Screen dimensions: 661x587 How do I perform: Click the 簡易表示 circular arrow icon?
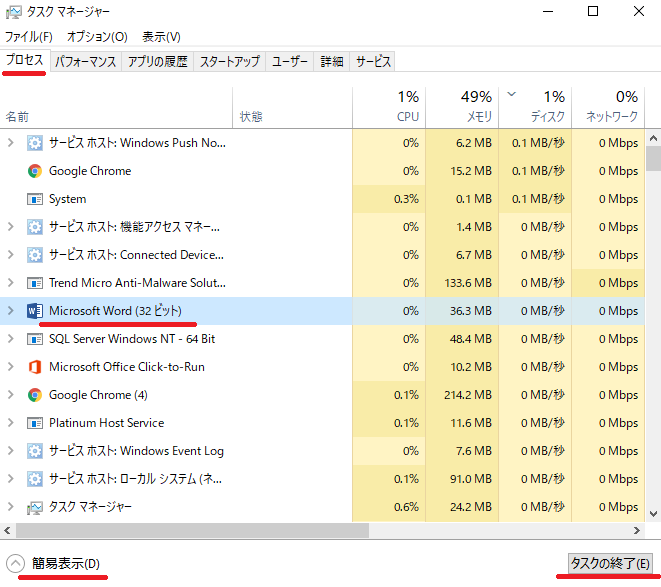tap(16, 563)
